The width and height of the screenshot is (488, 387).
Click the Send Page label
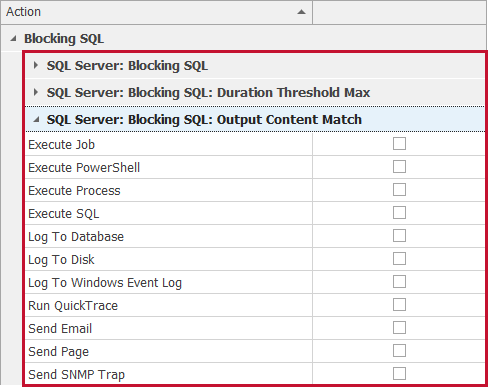59,352
